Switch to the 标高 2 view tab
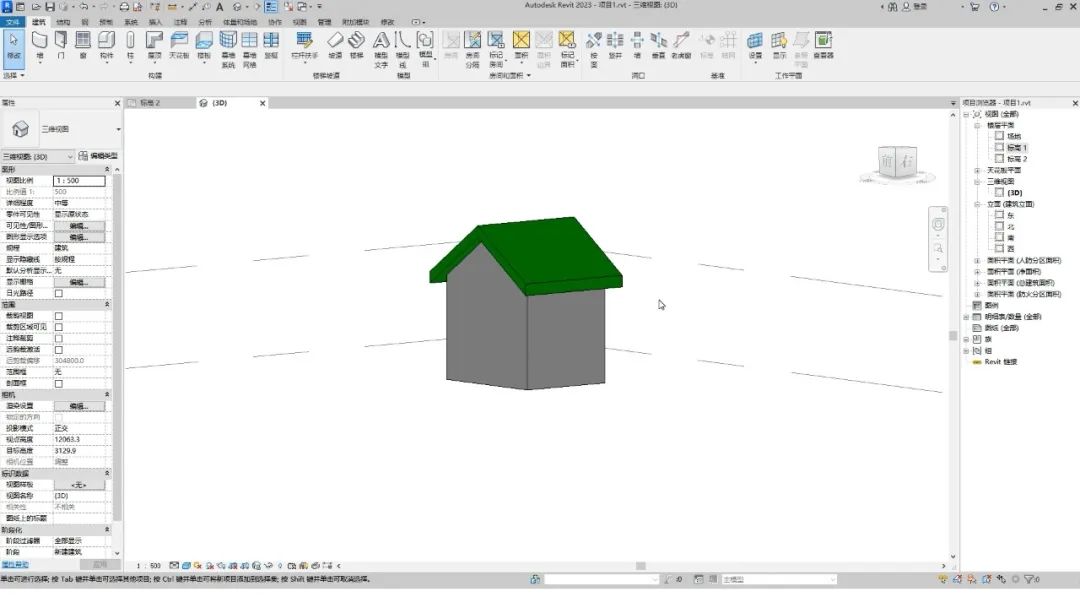Screen dimensions: 1080x608 [161, 103]
